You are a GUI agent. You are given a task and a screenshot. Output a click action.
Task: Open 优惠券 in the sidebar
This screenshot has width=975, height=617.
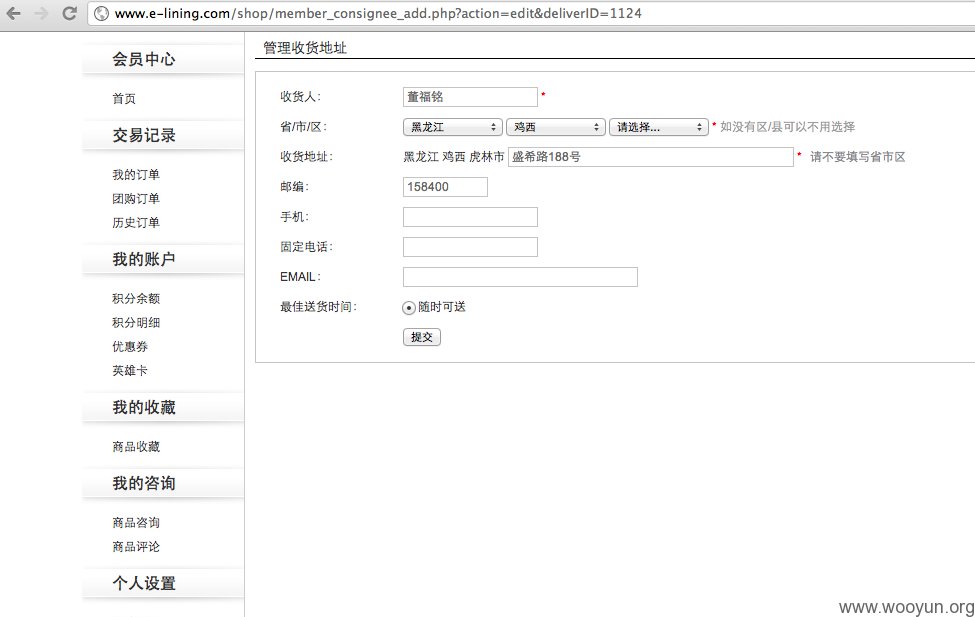[130, 346]
